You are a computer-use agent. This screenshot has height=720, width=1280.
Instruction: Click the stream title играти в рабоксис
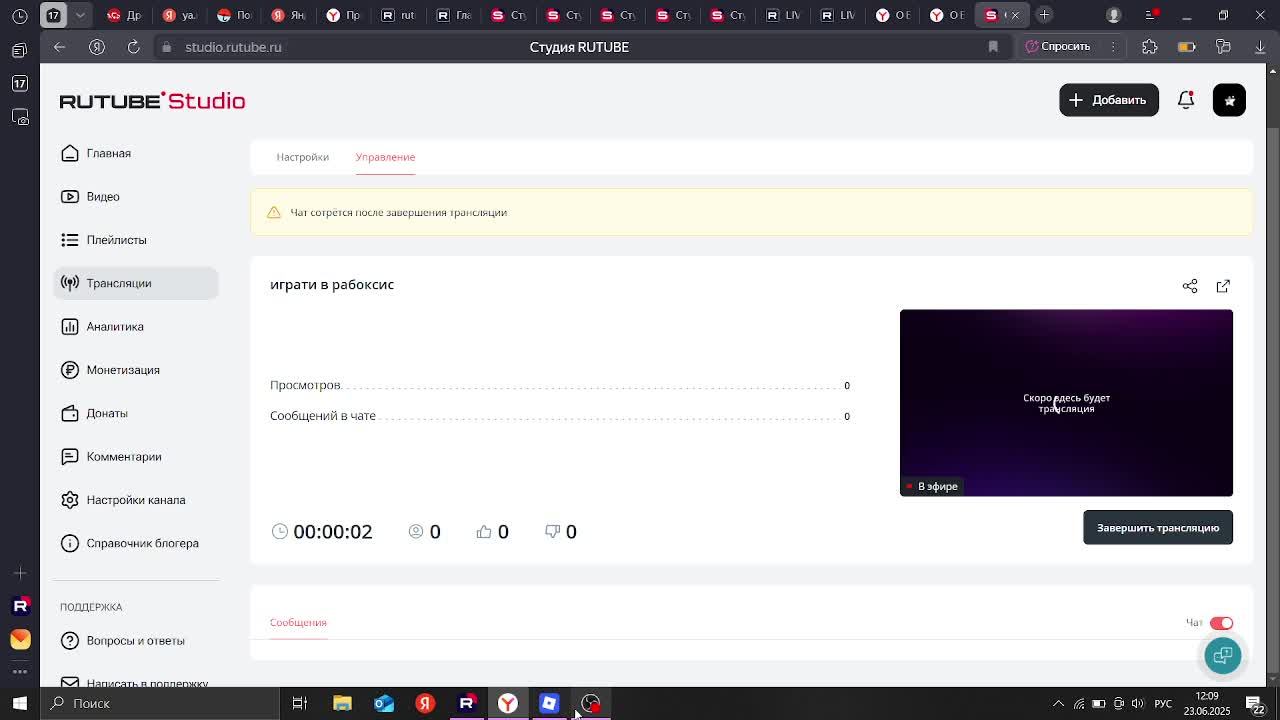332,284
